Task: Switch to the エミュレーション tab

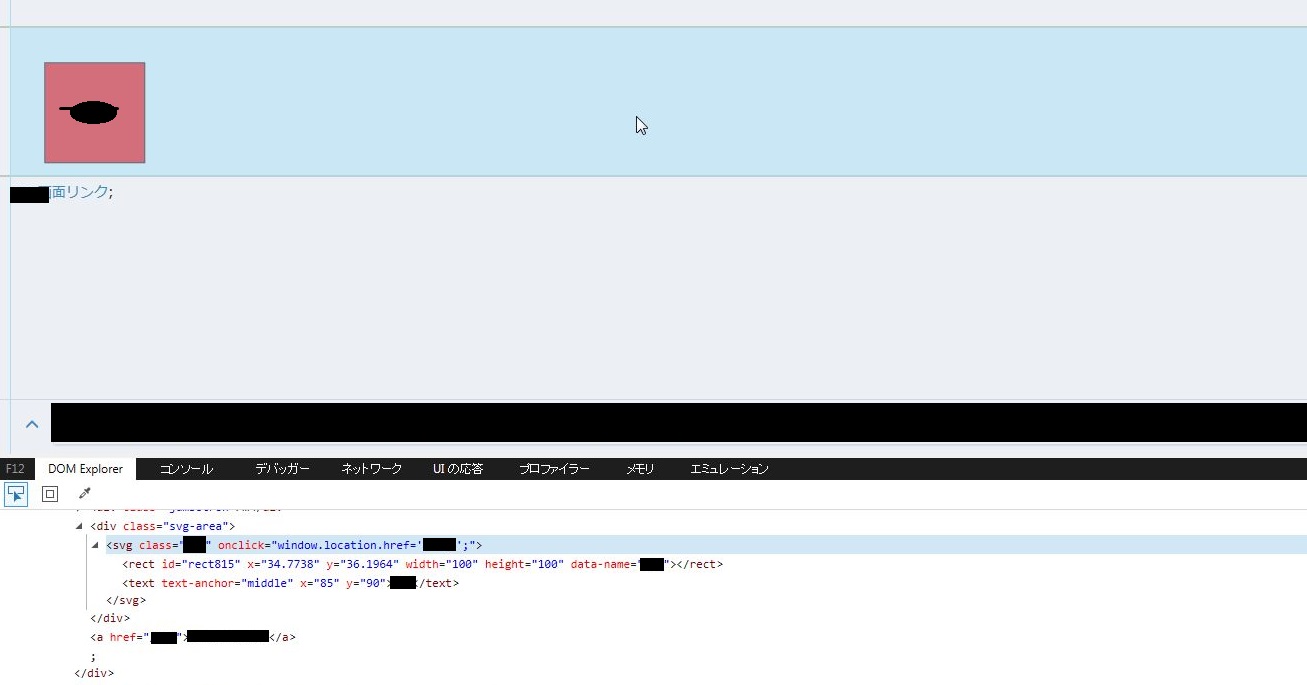Action: 729,469
